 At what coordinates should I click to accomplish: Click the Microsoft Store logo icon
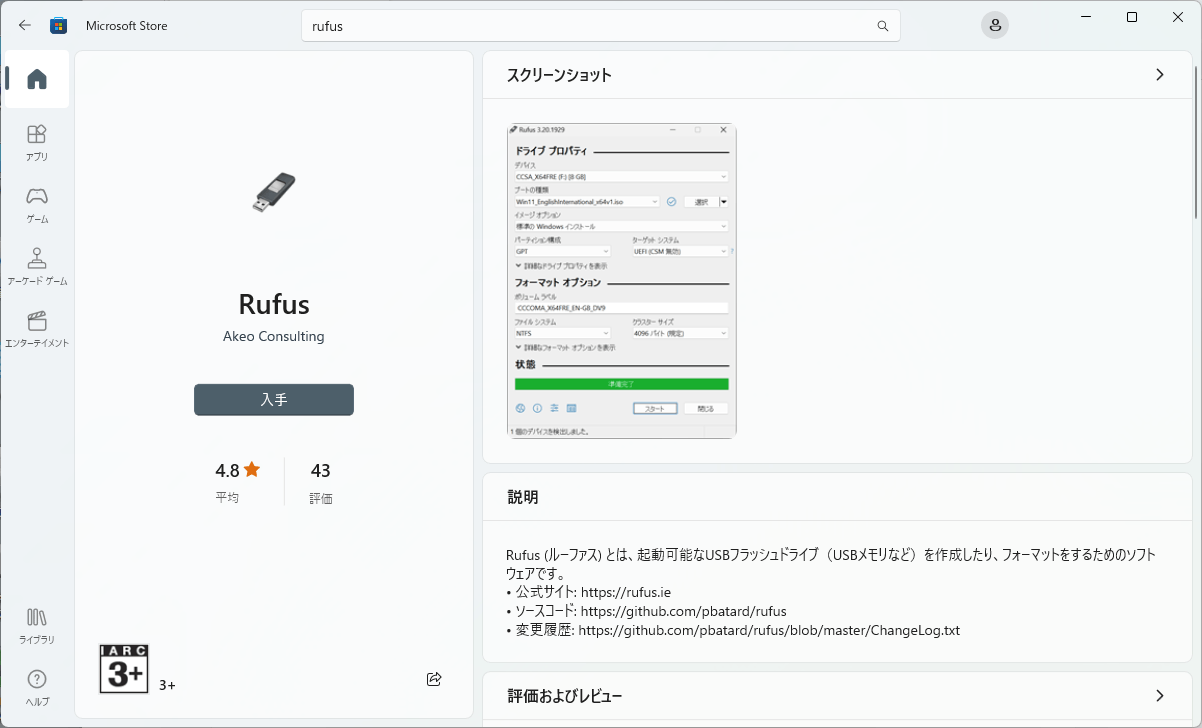(59, 25)
